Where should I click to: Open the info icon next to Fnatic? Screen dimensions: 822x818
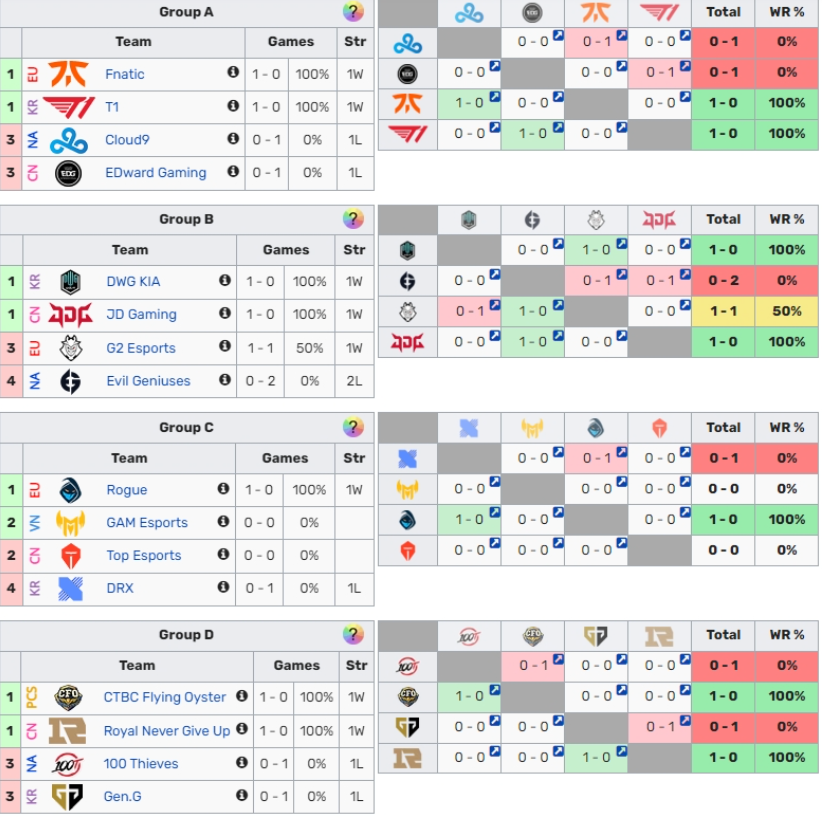coord(233,73)
